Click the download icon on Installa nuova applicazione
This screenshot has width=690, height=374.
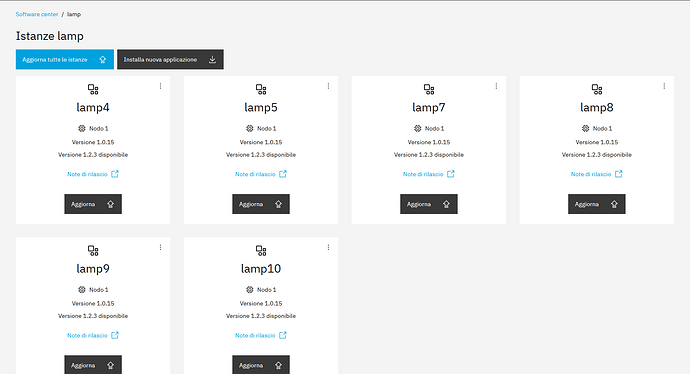[x=212, y=59]
